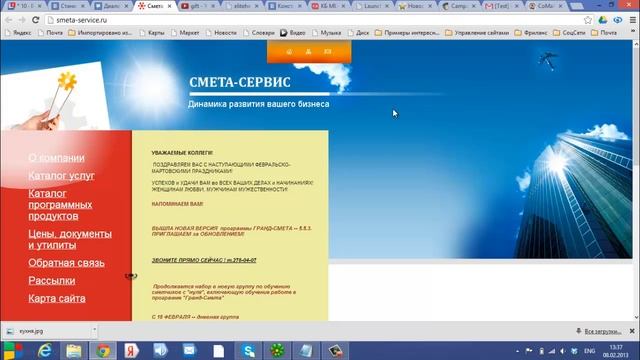
Task: Open Все загрузки... downloads link
Action: [602, 331]
